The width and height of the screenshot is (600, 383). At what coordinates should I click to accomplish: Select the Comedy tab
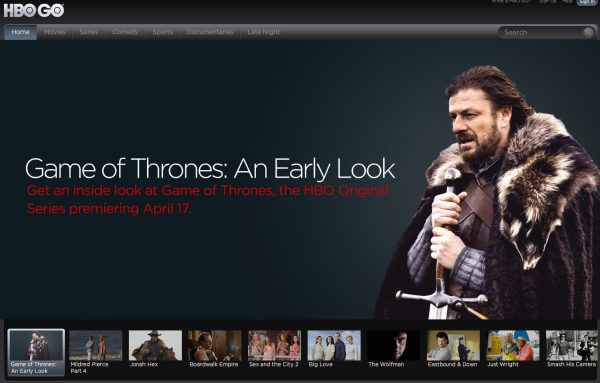(125, 32)
